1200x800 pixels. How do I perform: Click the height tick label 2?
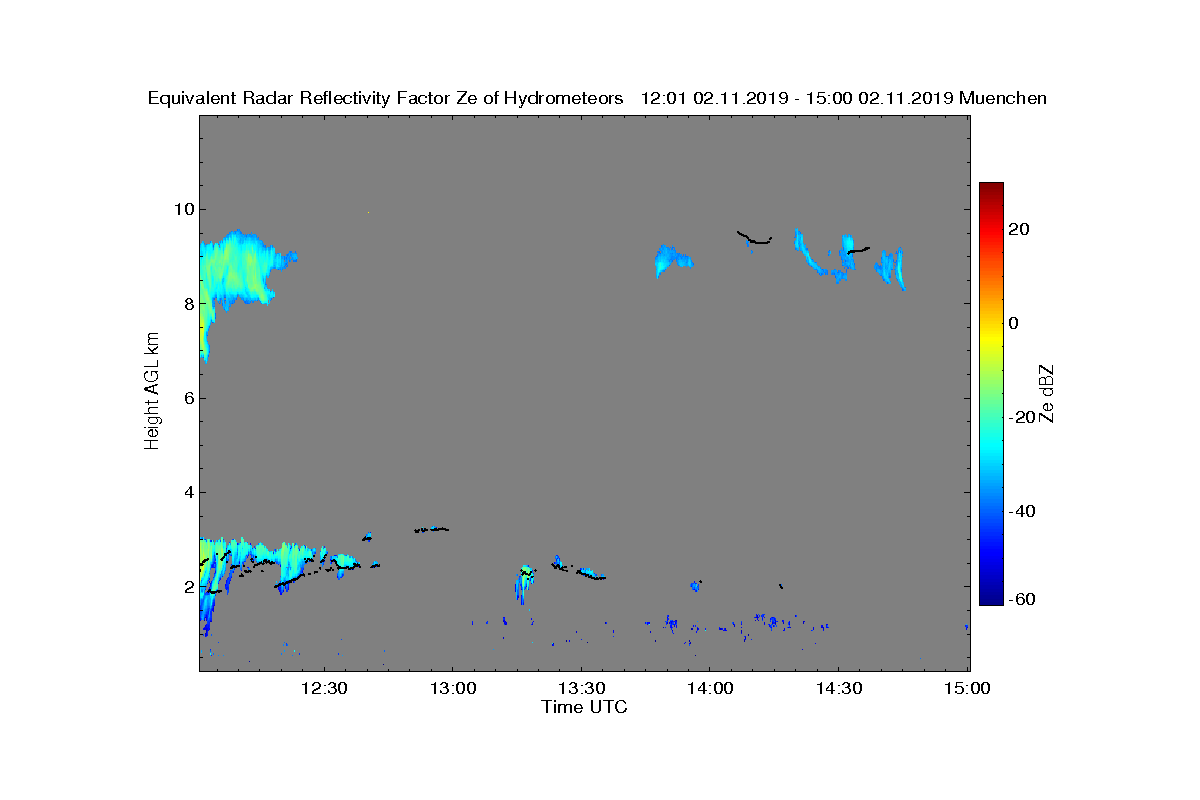pyautogui.click(x=187, y=586)
